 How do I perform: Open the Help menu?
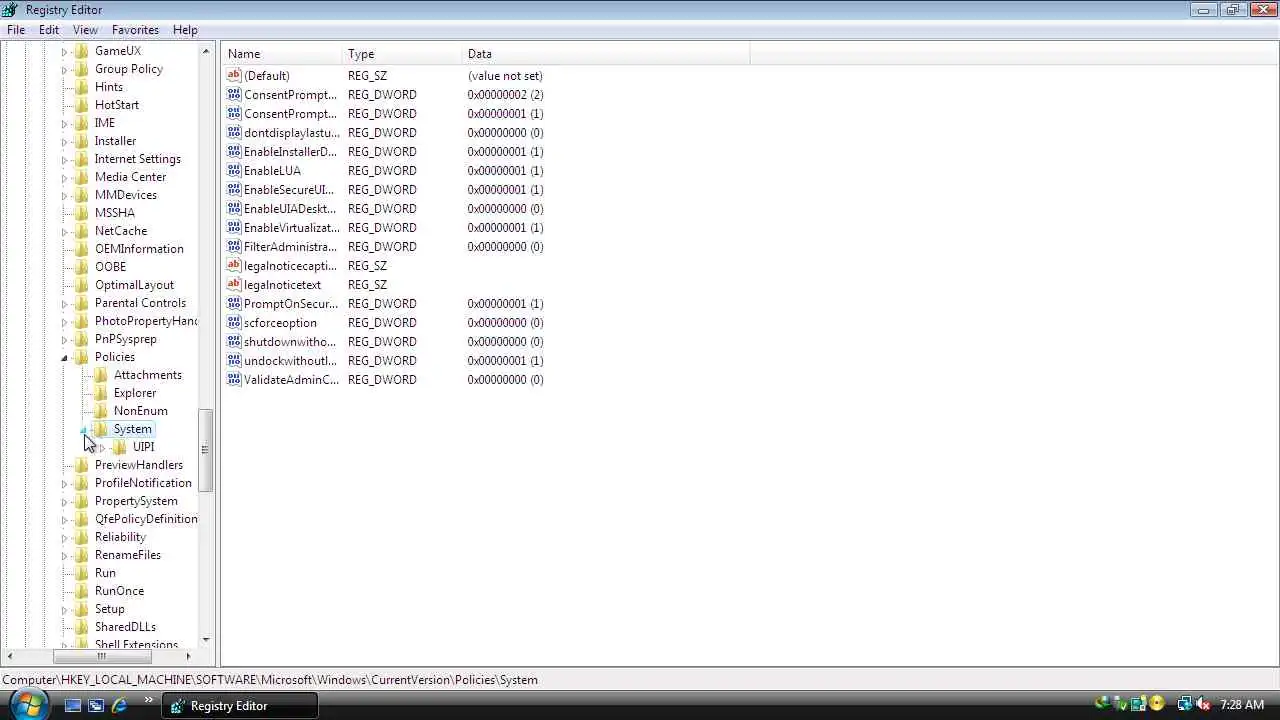pos(185,30)
